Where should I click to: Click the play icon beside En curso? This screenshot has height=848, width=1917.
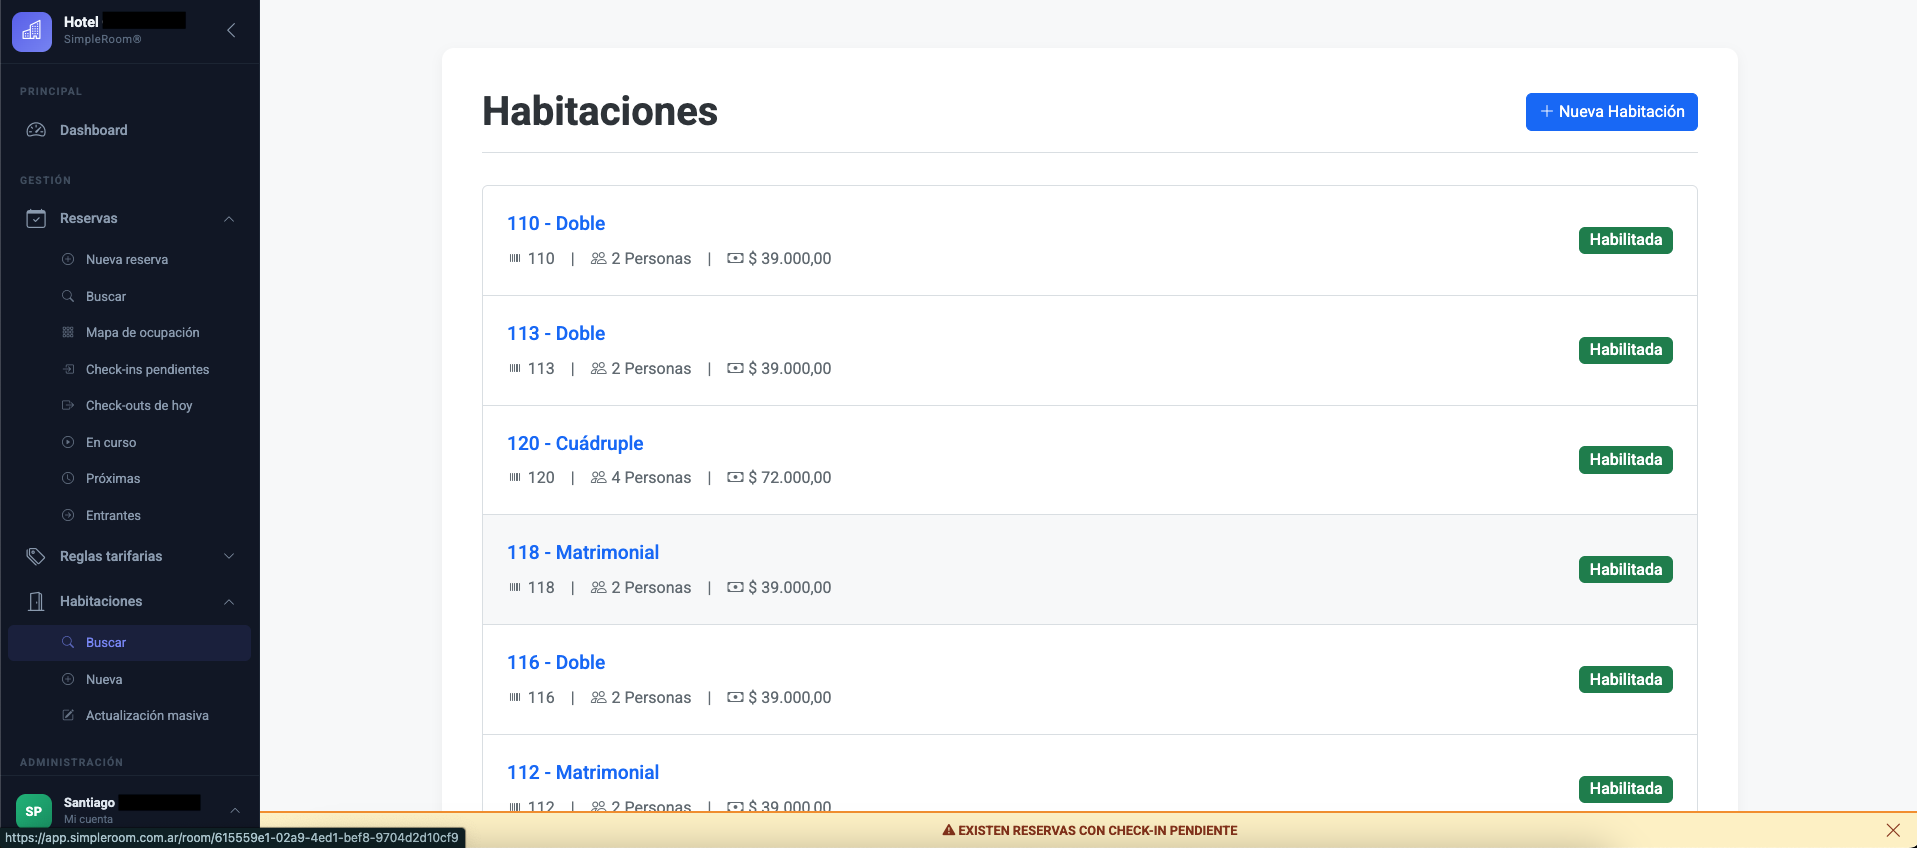coord(68,442)
